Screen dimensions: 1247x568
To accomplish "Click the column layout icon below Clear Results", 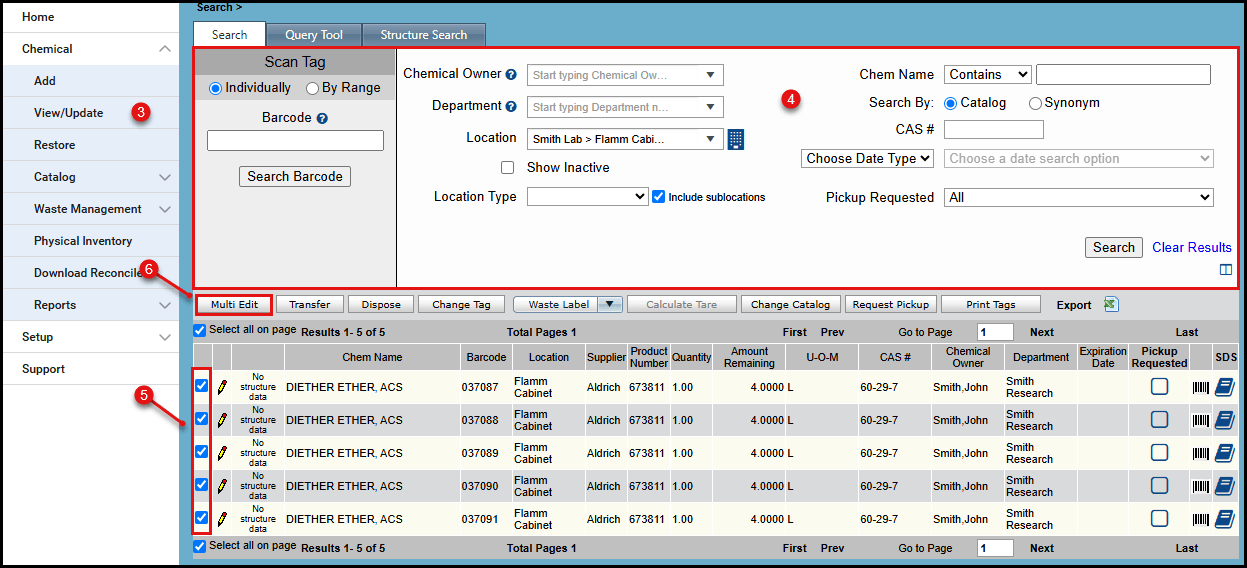I will [1226, 270].
